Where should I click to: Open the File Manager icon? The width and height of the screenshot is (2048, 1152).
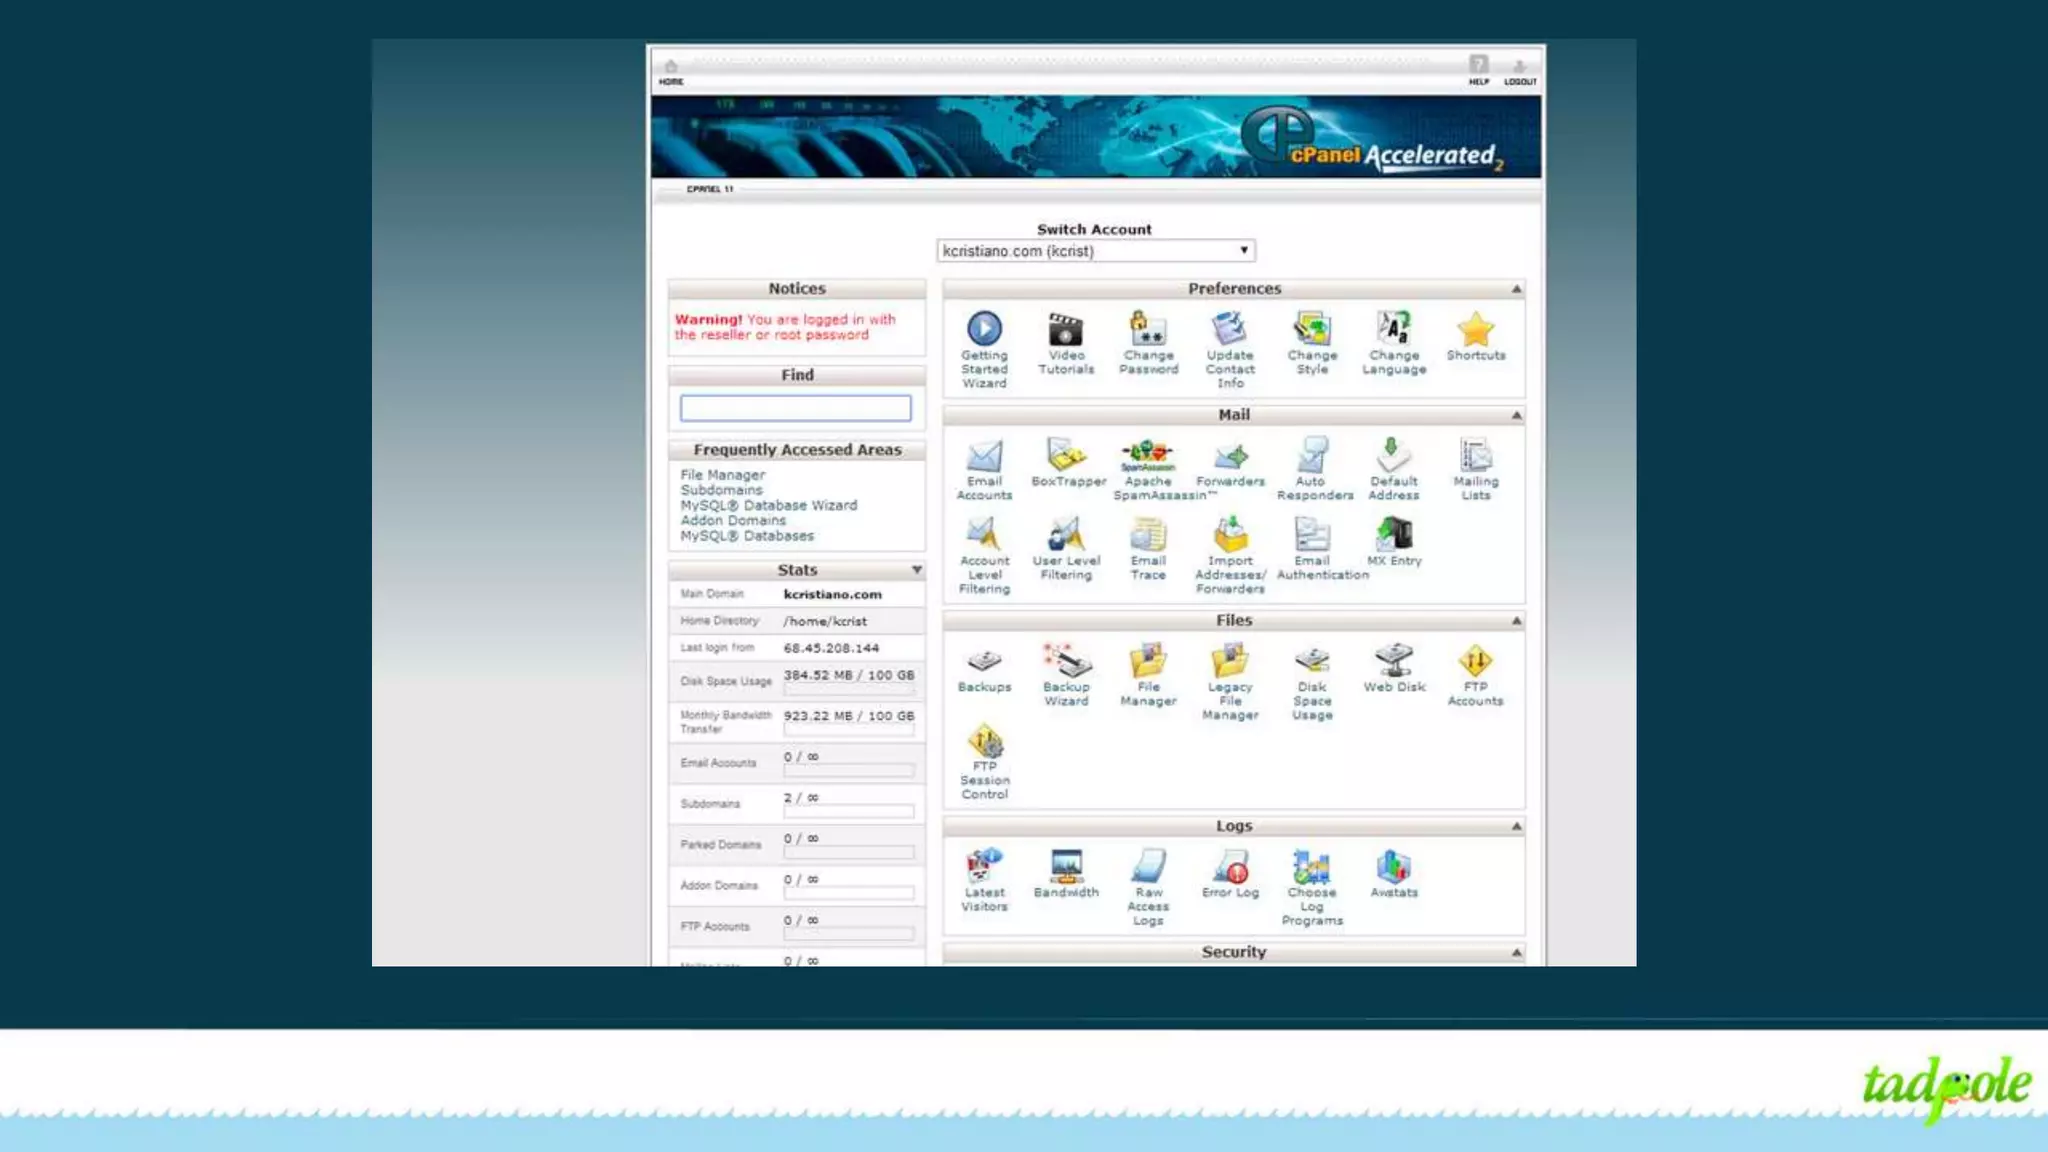(x=1148, y=662)
